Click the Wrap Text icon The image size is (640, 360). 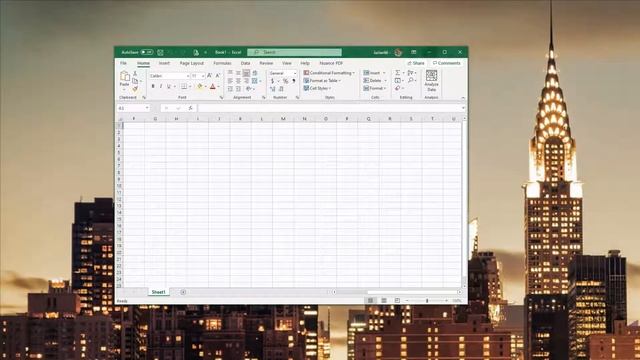[x=255, y=73]
